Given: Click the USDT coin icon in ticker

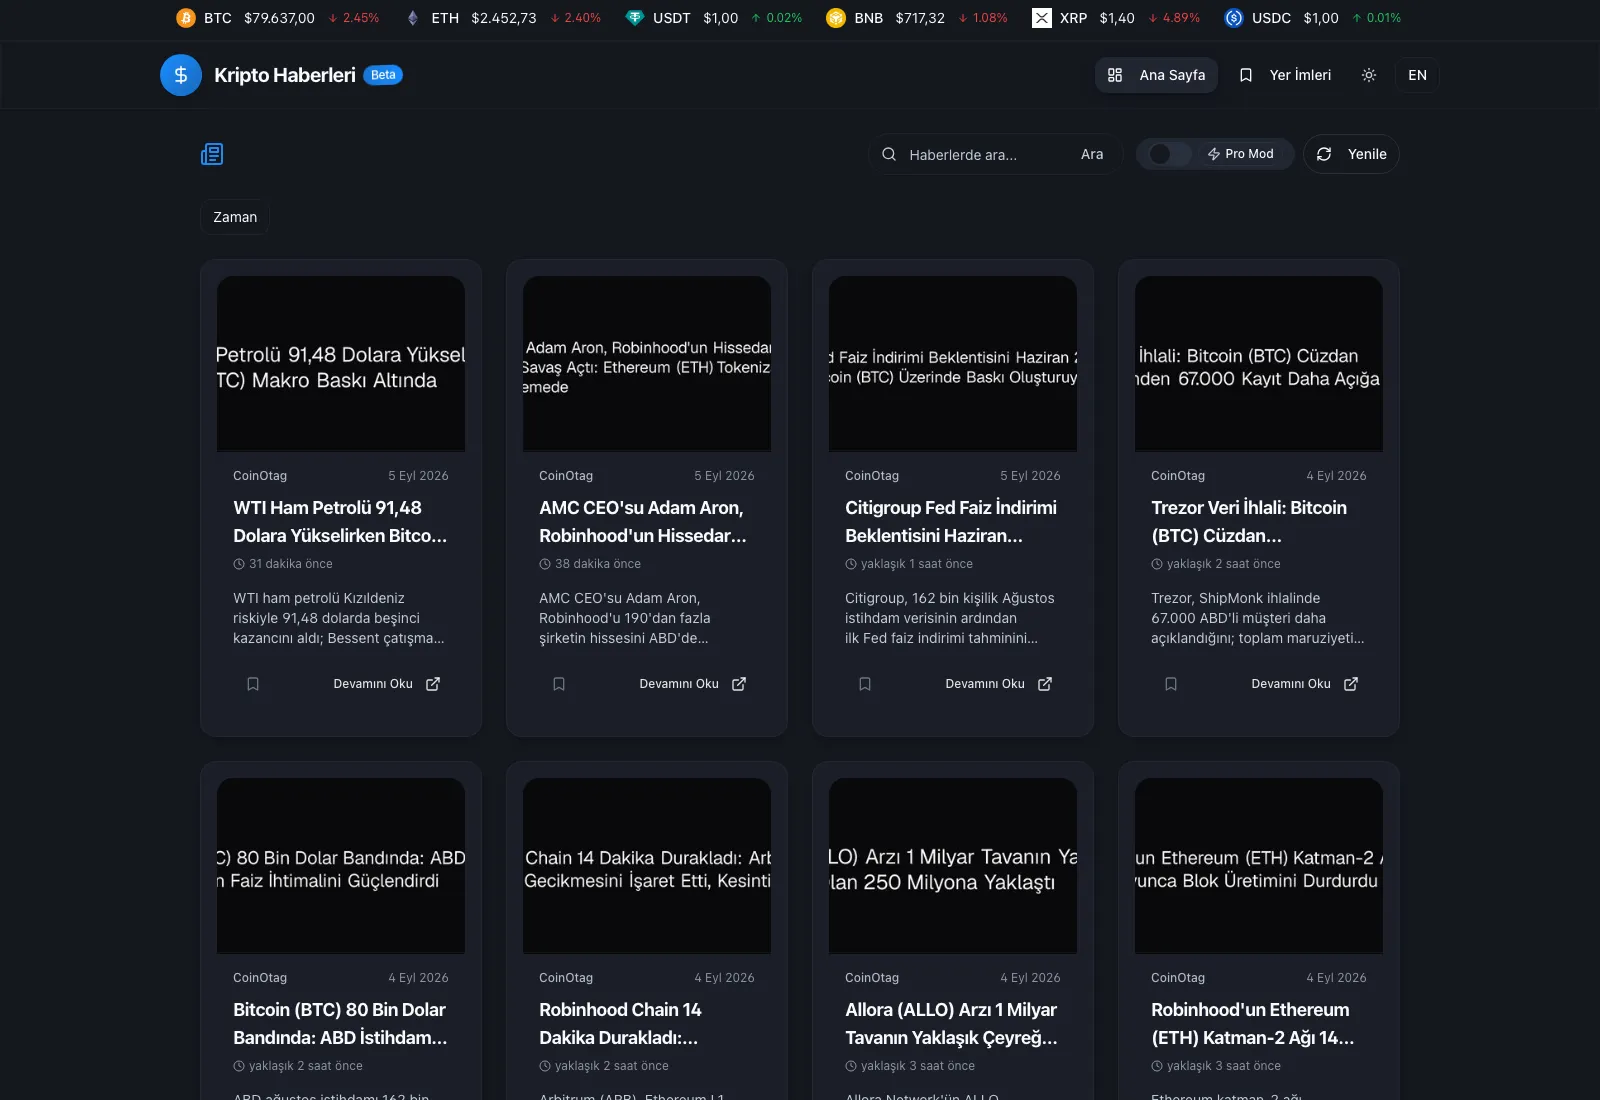Looking at the screenshot, I should click(635, 18).
